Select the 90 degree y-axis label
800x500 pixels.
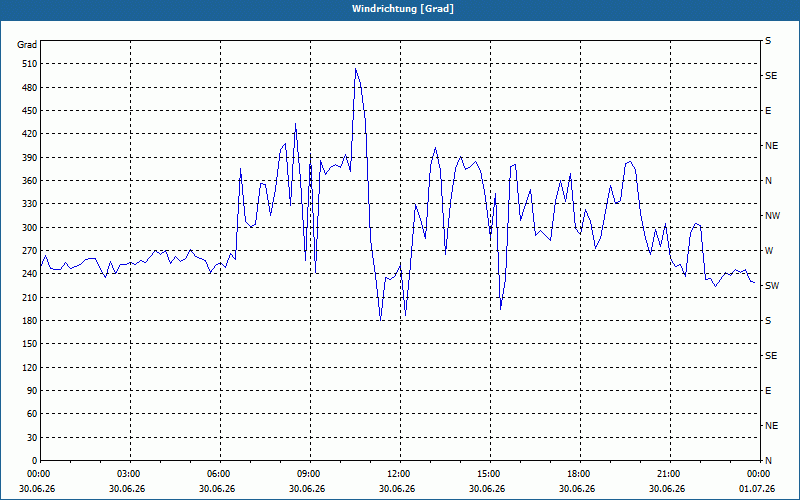coord(32,391)
